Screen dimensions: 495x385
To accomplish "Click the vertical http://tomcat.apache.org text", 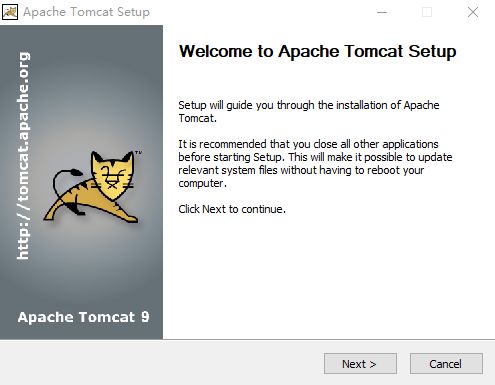I will click(23, 156).
